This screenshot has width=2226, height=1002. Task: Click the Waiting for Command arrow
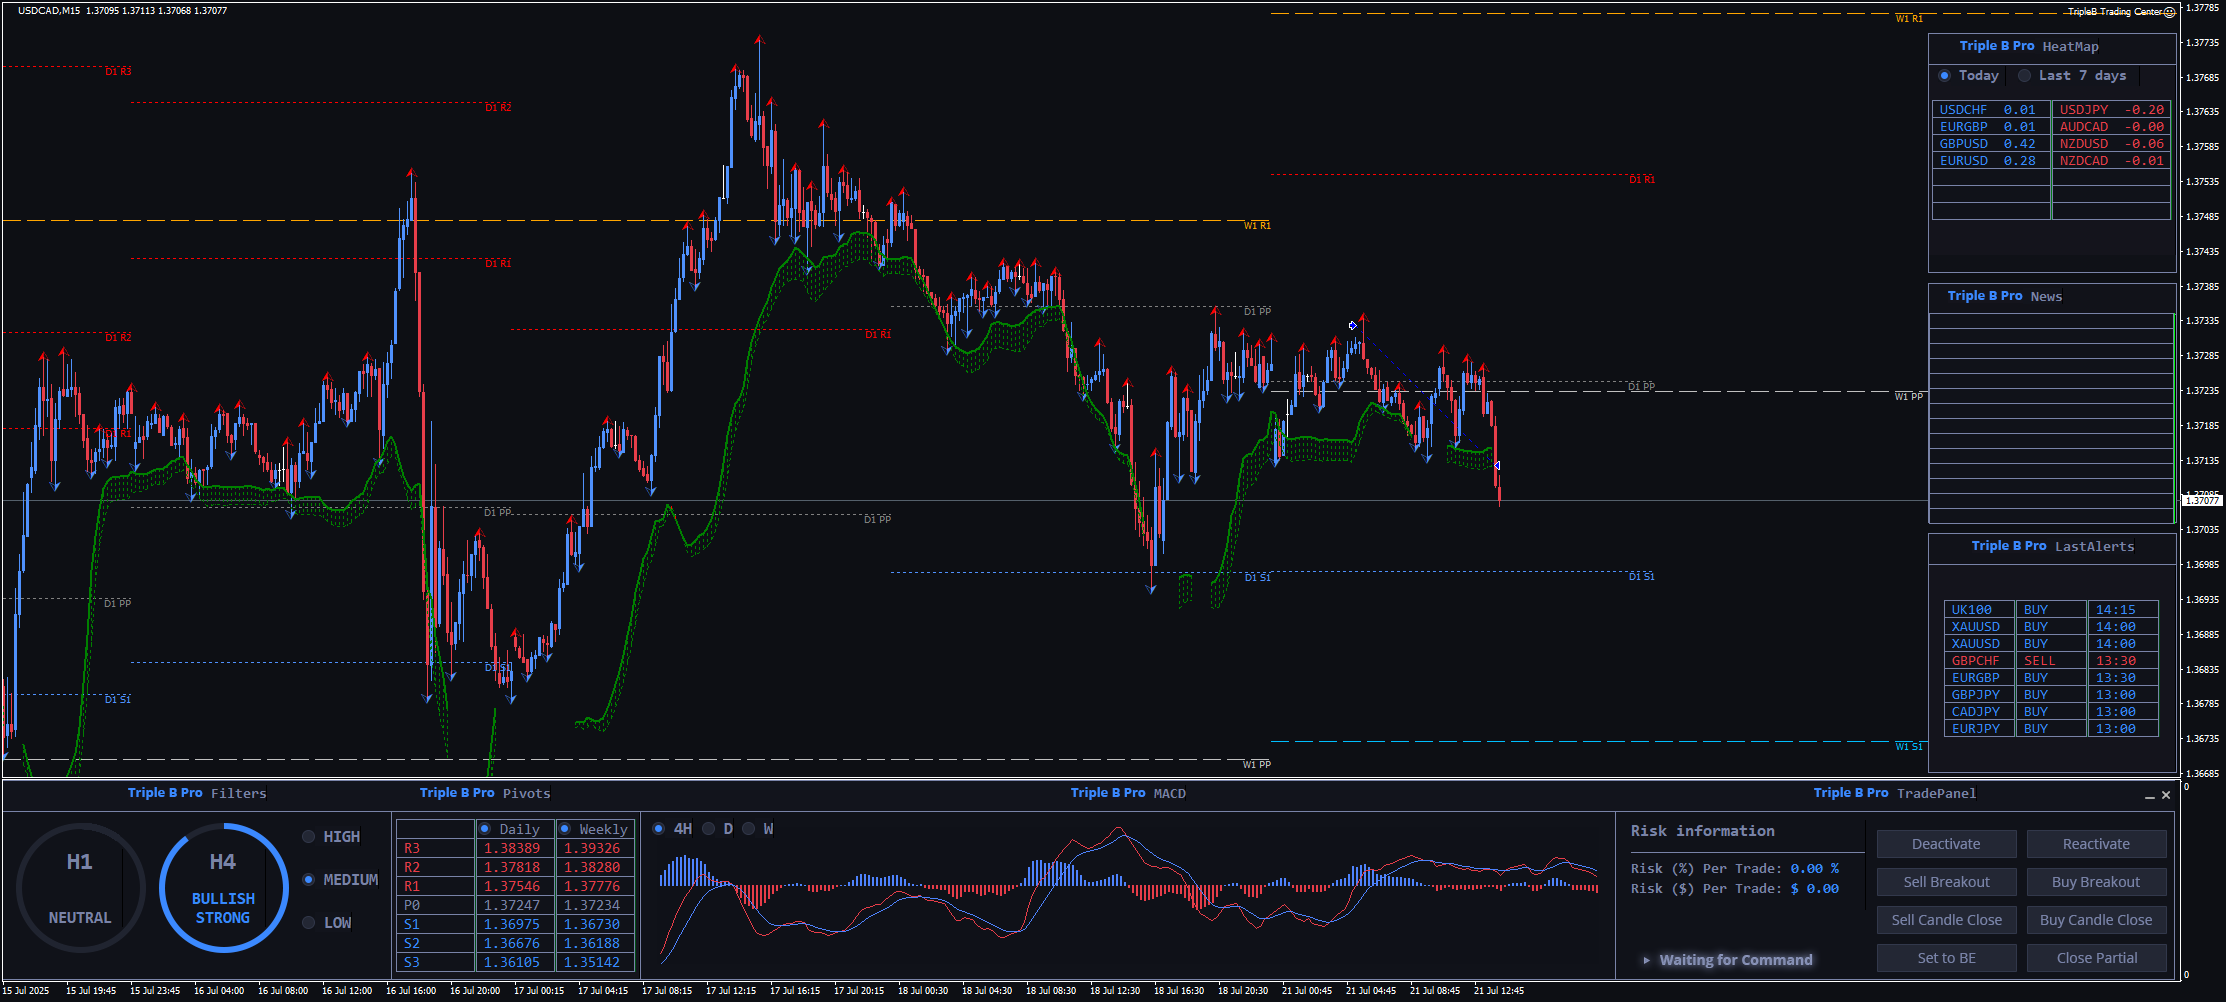coord(1646,960)
